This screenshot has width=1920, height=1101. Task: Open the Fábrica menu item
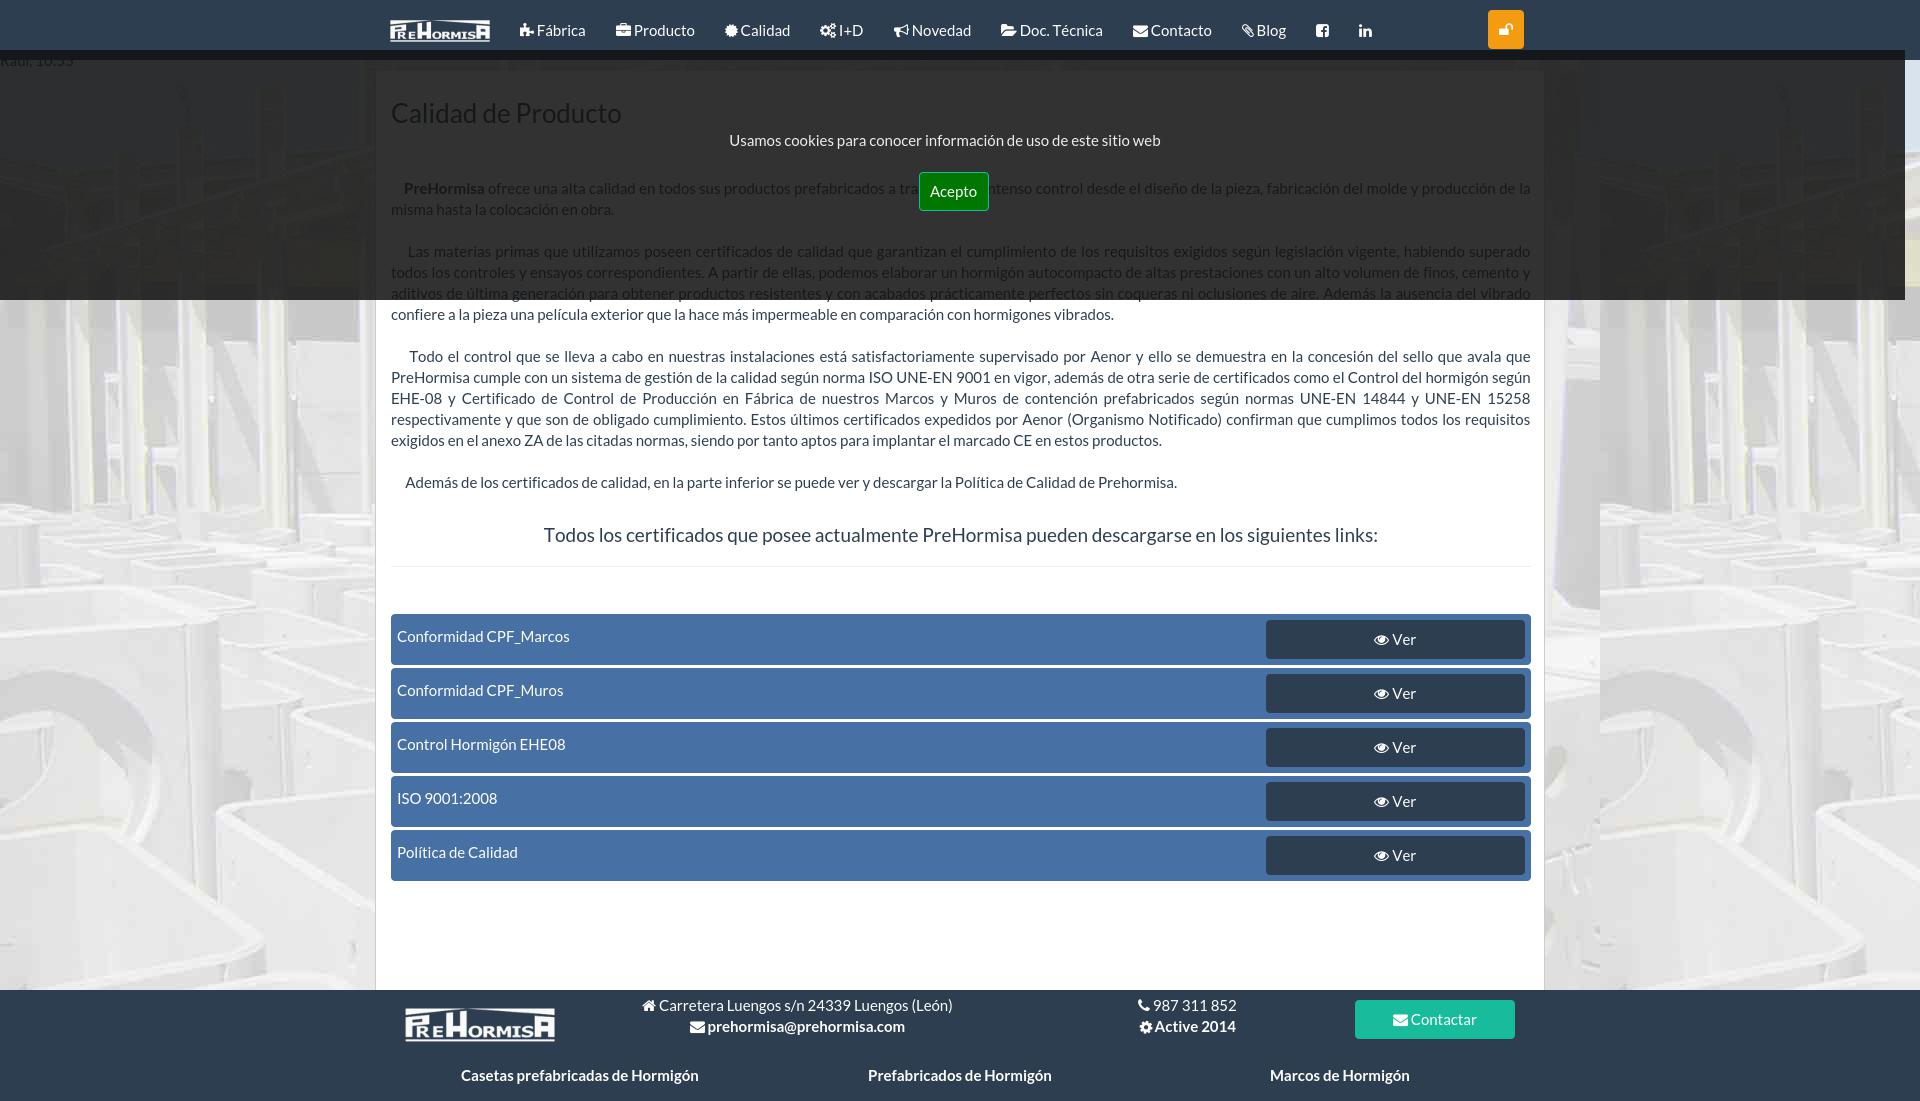[552, 31]
